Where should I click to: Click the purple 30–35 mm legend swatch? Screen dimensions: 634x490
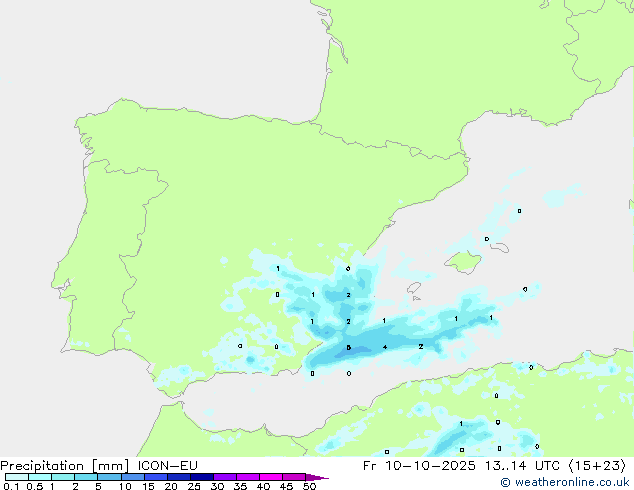point(225,477)
